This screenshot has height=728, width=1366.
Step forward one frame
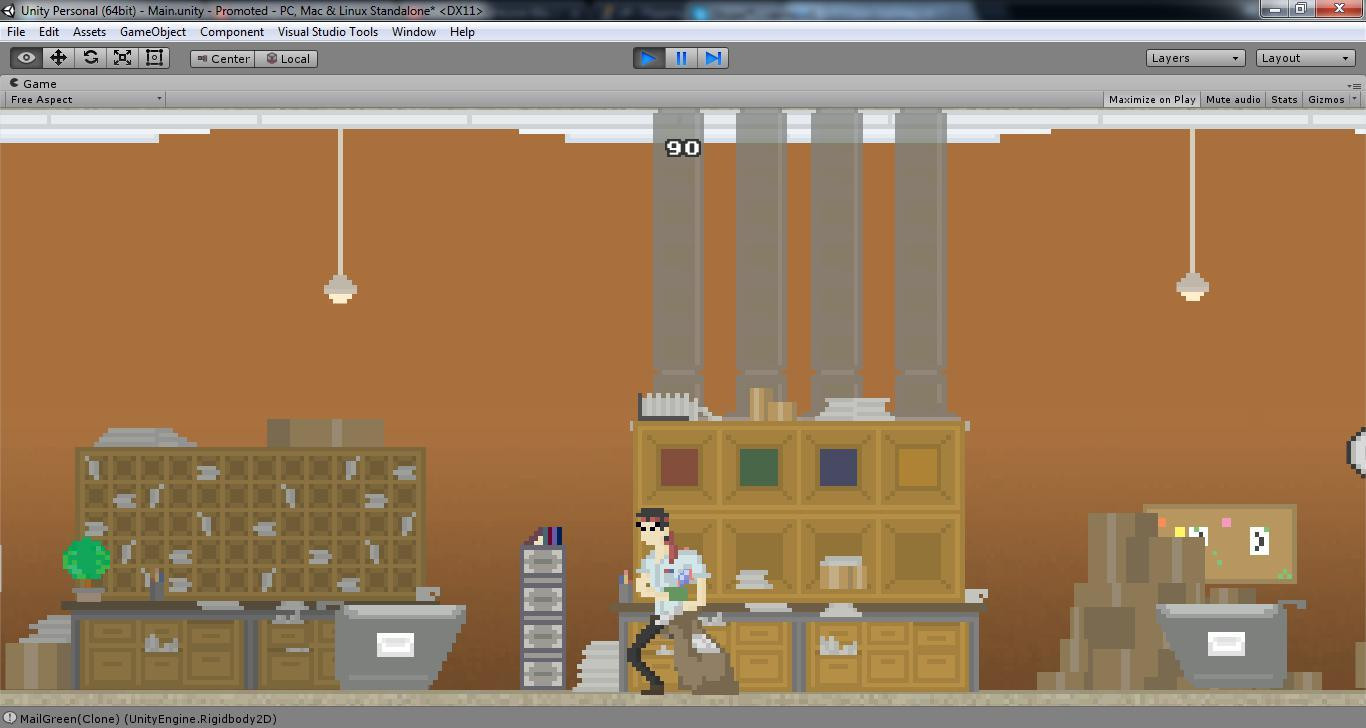point(713,58)
